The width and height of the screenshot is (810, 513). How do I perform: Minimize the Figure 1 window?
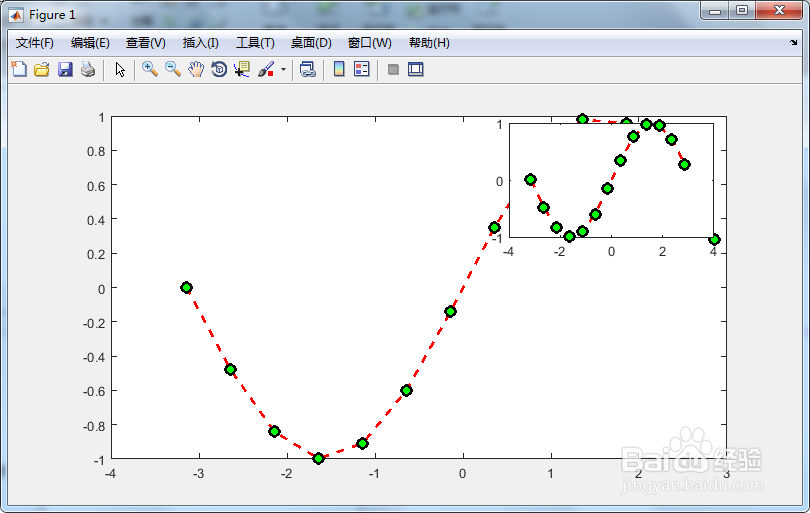(715, 11)
